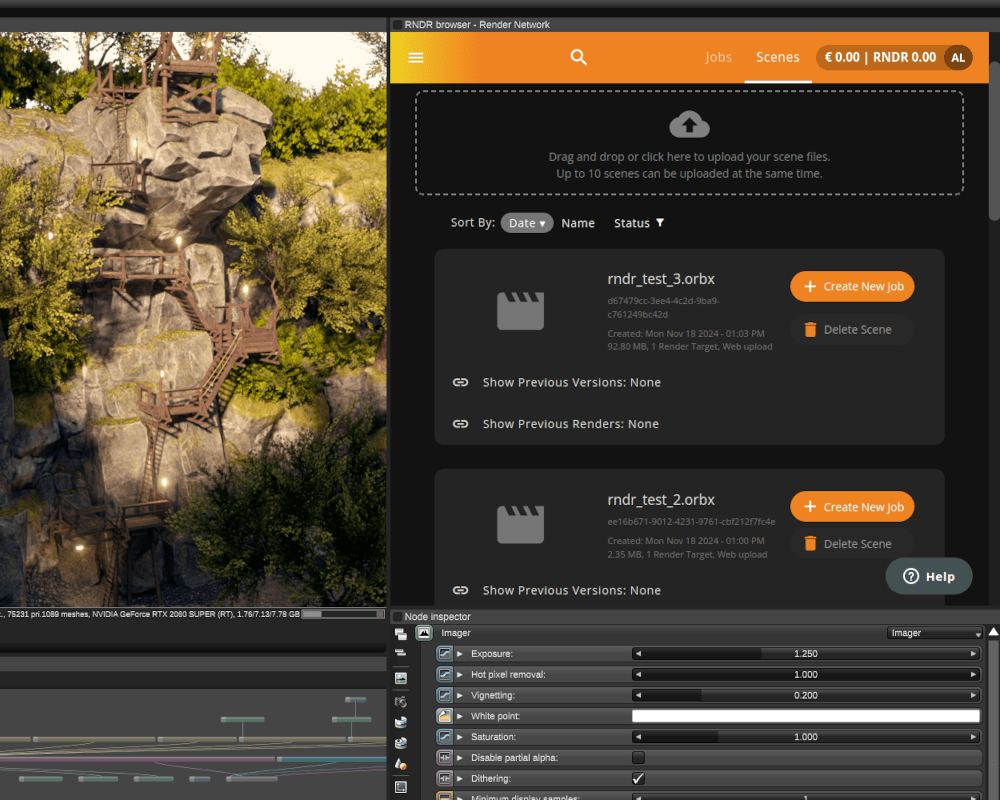Click clapperboard thumbnail of rndr_test_3.orbx

[520, 311]
